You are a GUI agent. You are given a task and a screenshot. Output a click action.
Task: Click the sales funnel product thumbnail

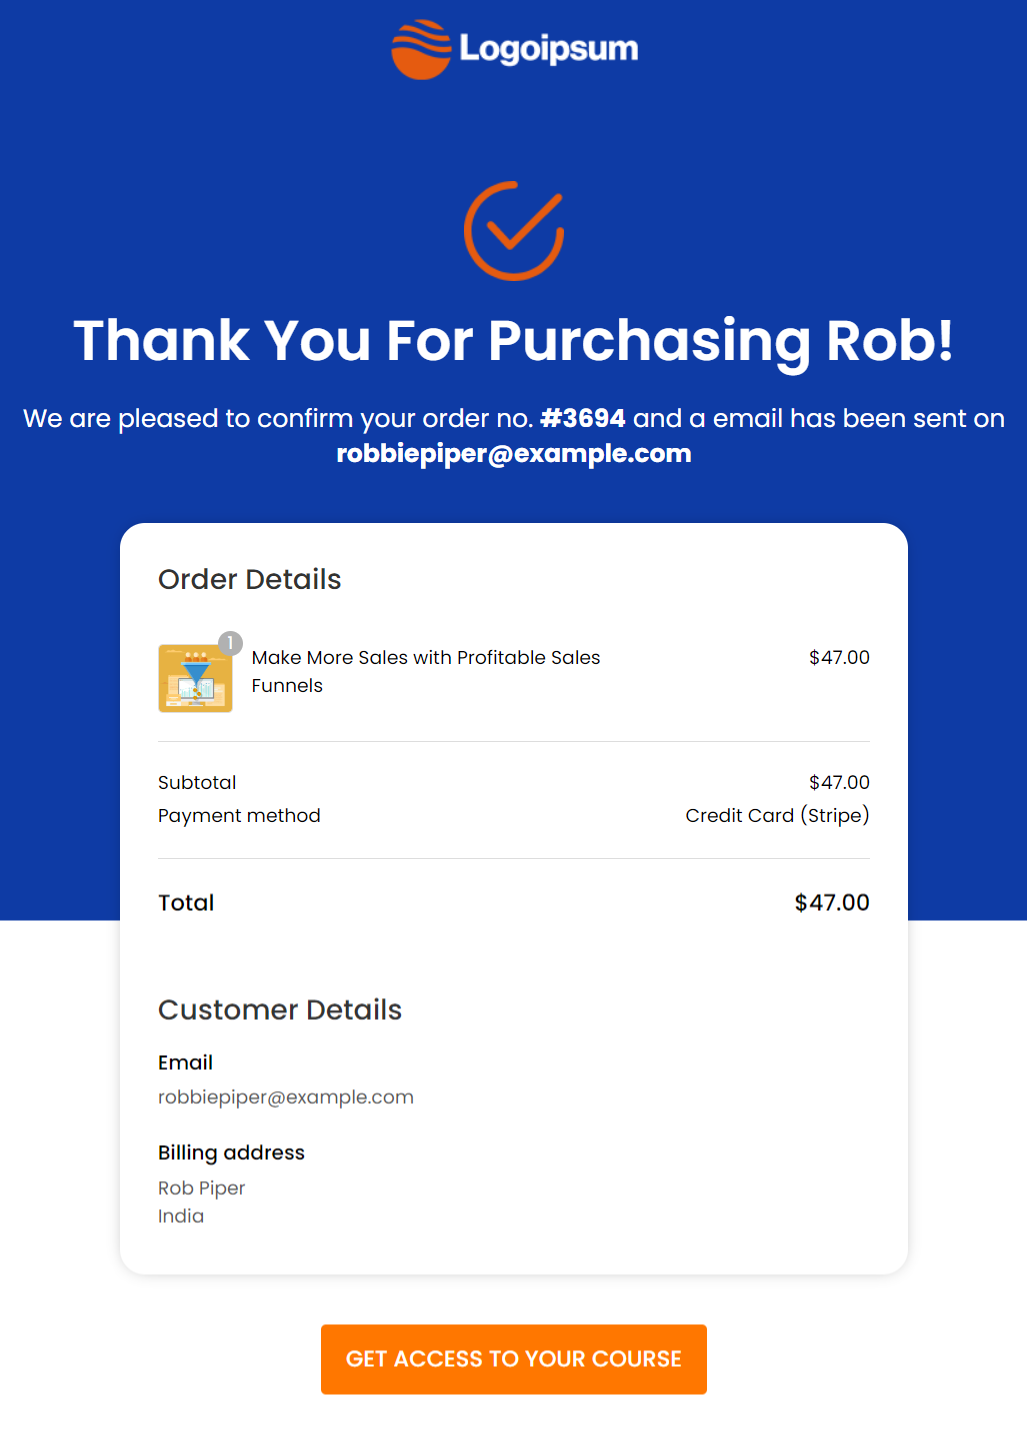(195, 678)
